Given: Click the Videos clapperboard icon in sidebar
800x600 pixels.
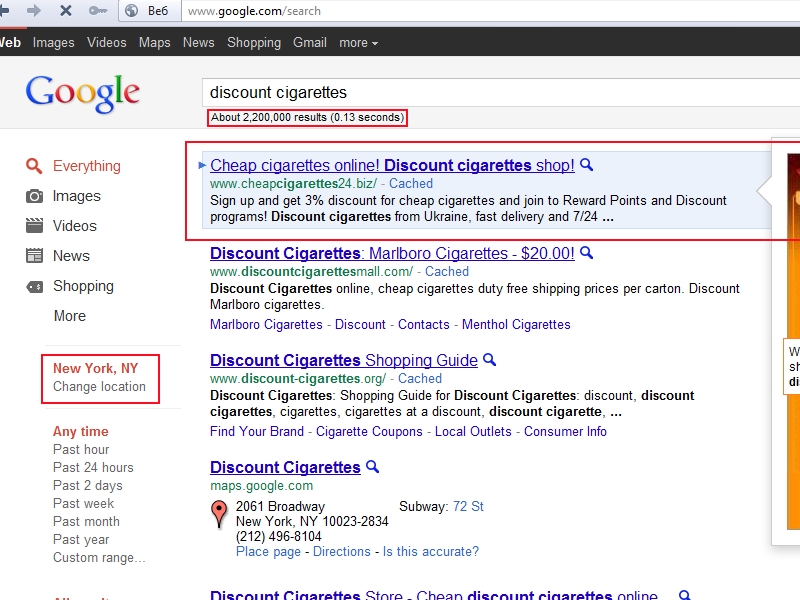Looking at the screenshot, I should click(34, 226).
